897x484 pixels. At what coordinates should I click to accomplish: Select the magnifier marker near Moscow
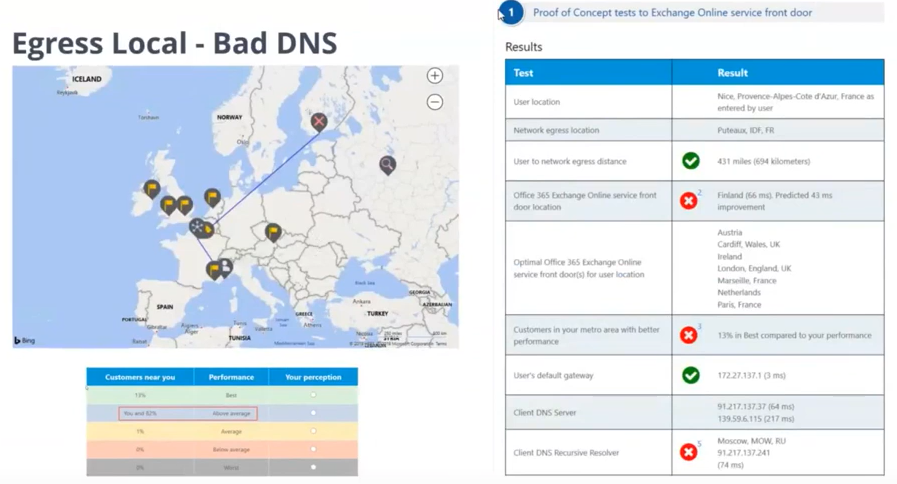[x=387, y=165]
